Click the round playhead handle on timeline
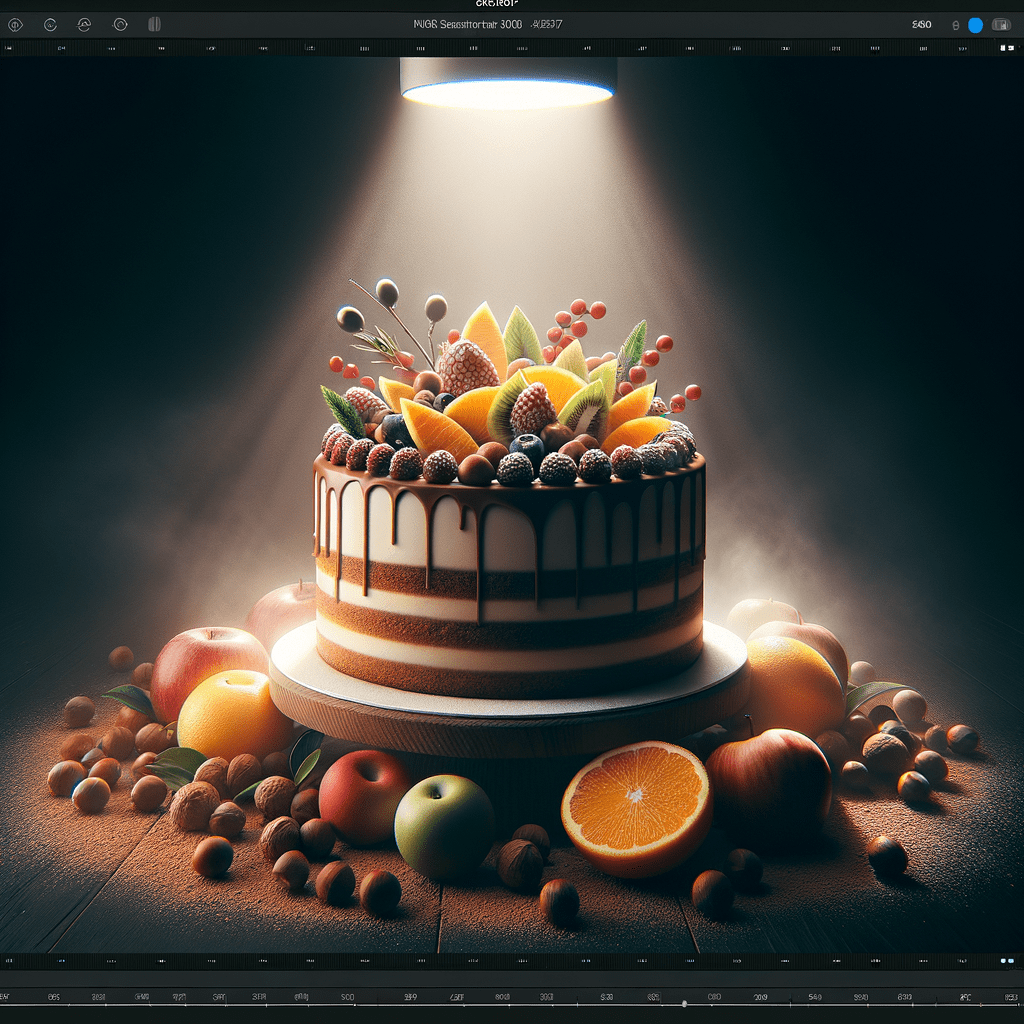This screenshot has width=1024, height=1024. pos(684,1004)
